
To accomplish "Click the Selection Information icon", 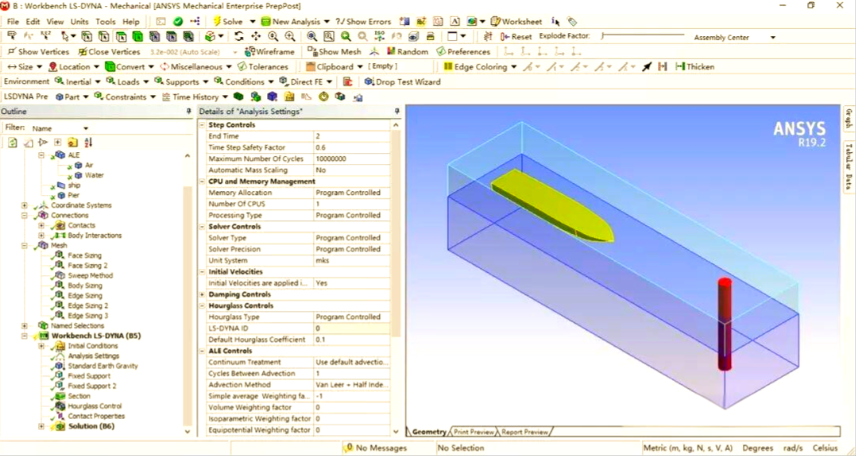I will point(555,21).
